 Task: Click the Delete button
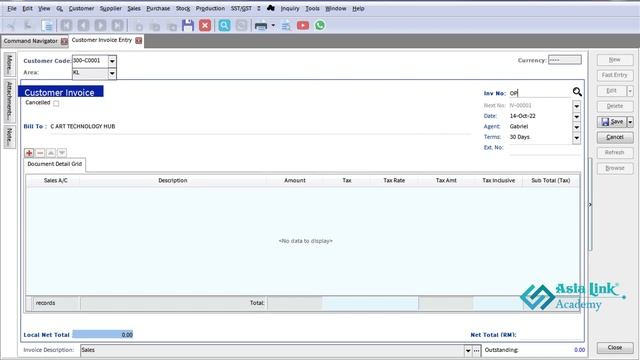point(615,106)
